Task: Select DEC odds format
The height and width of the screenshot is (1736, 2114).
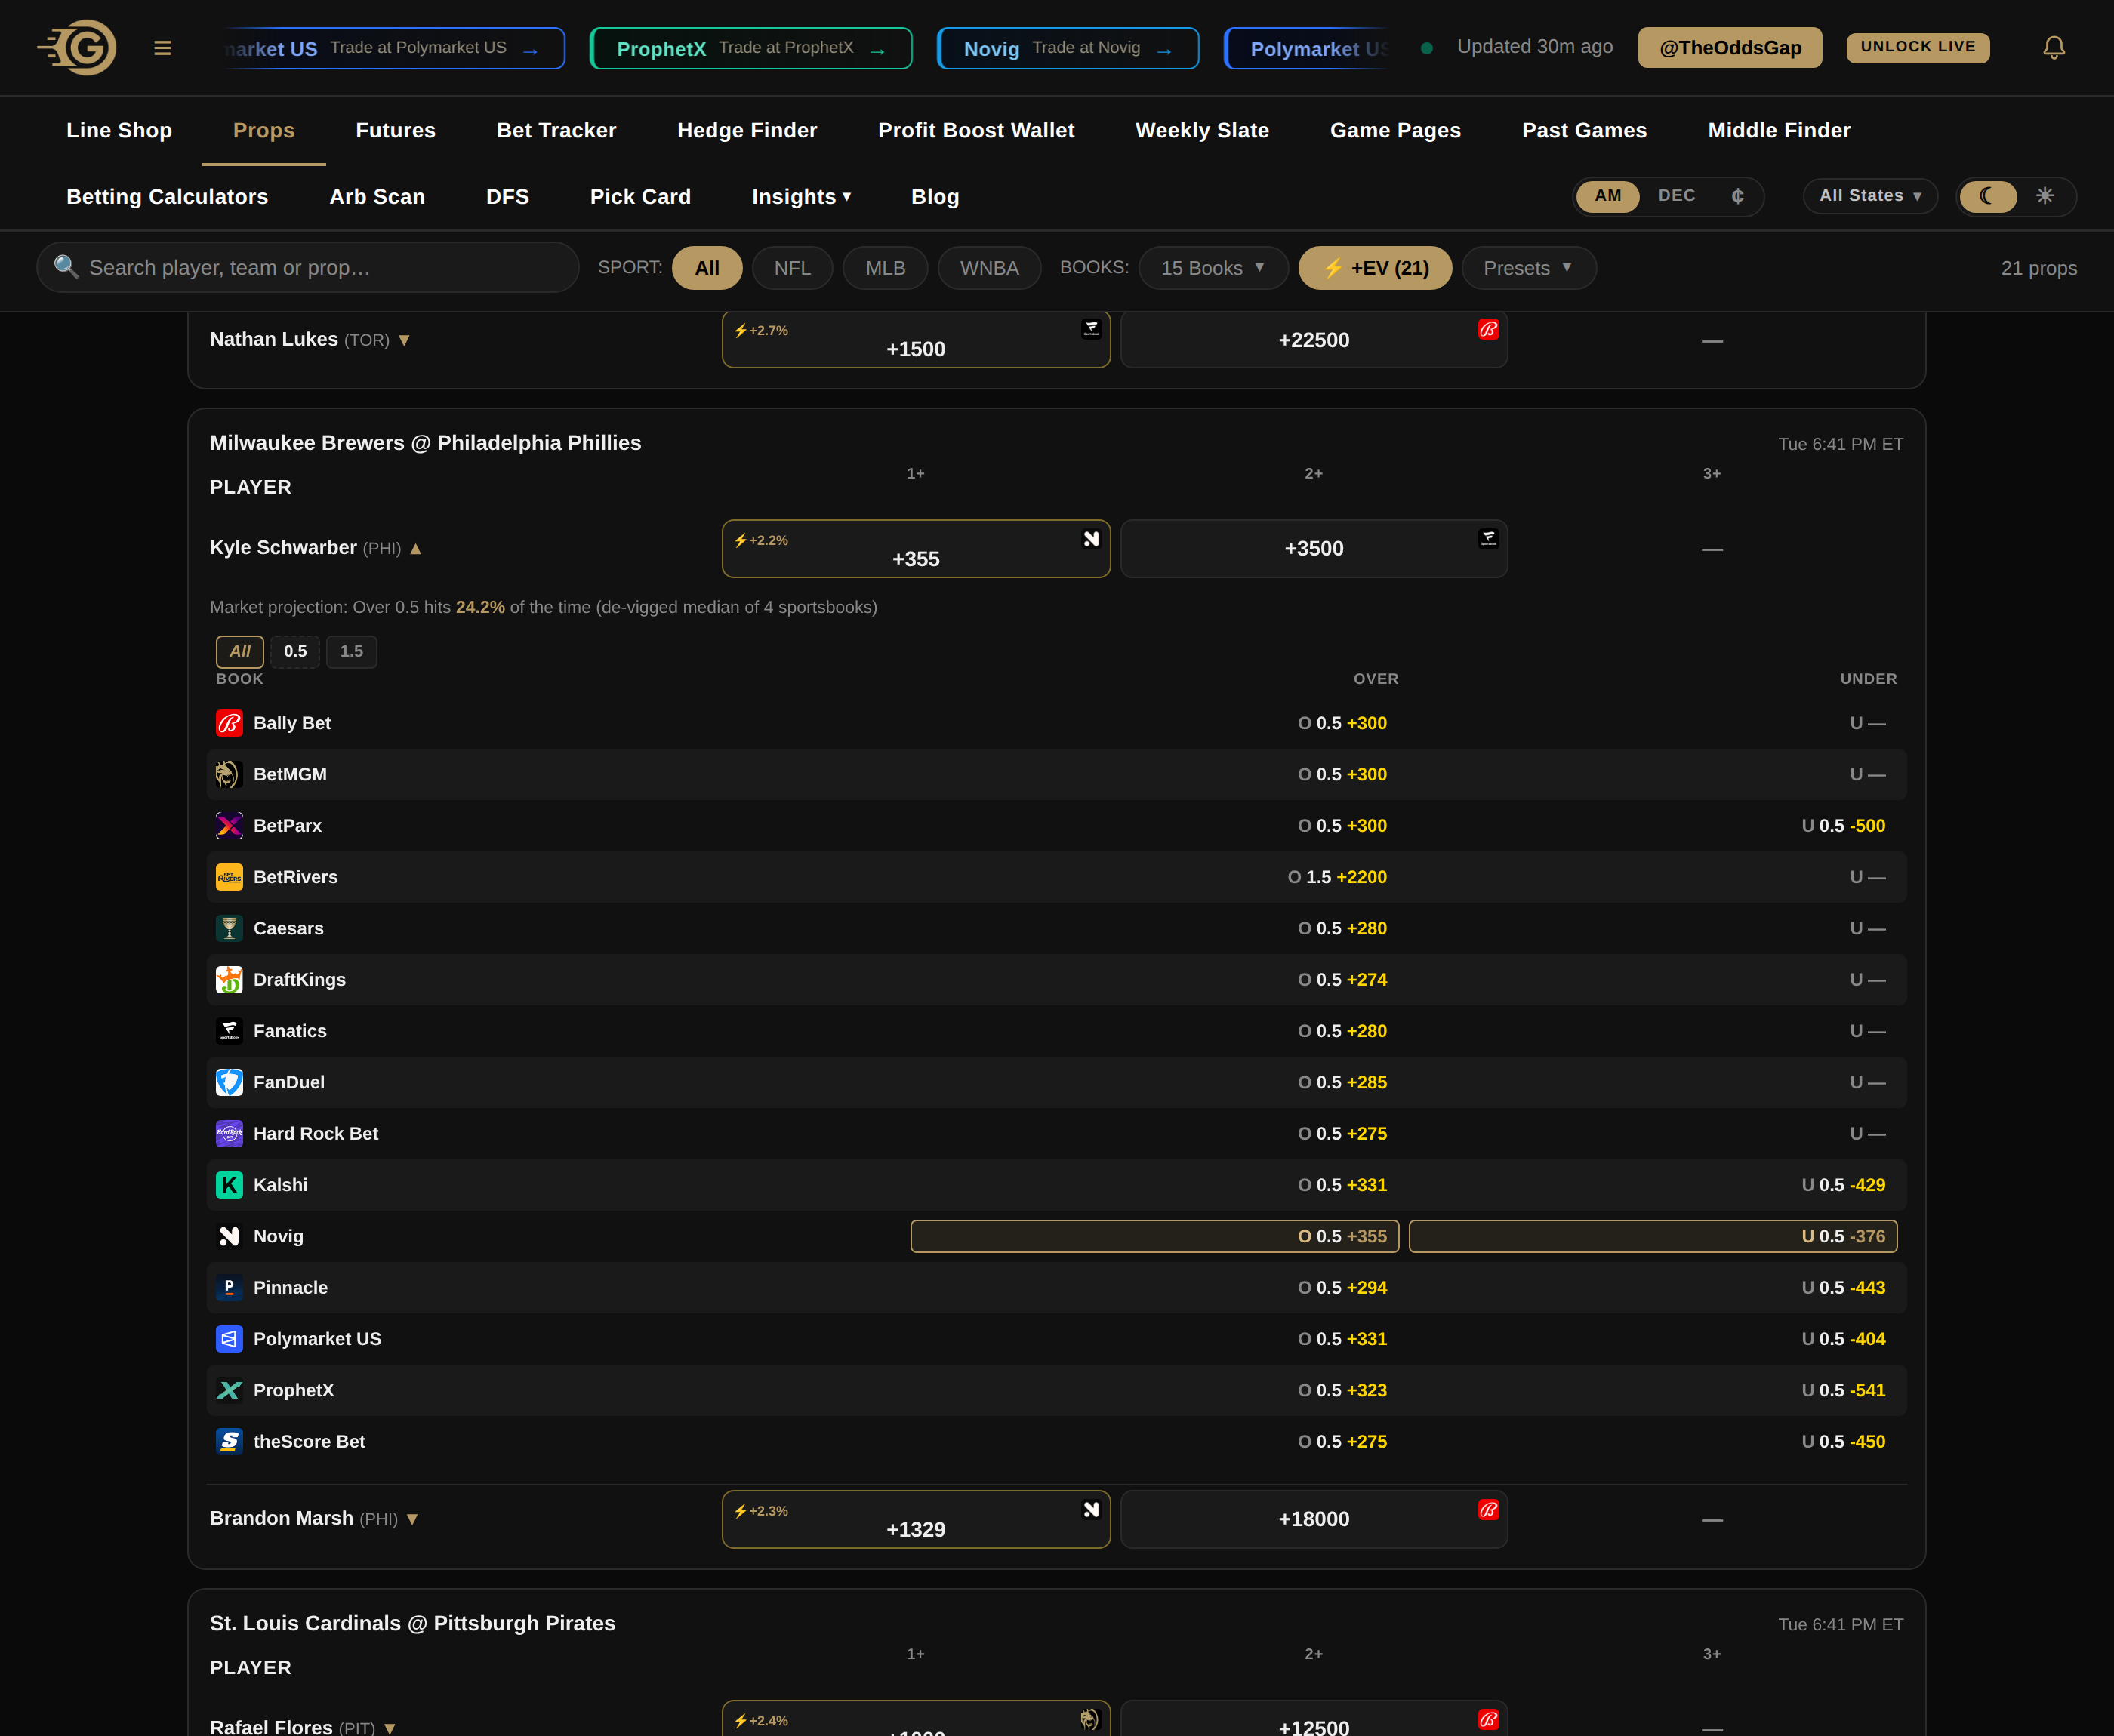Action: (1676, 196)
